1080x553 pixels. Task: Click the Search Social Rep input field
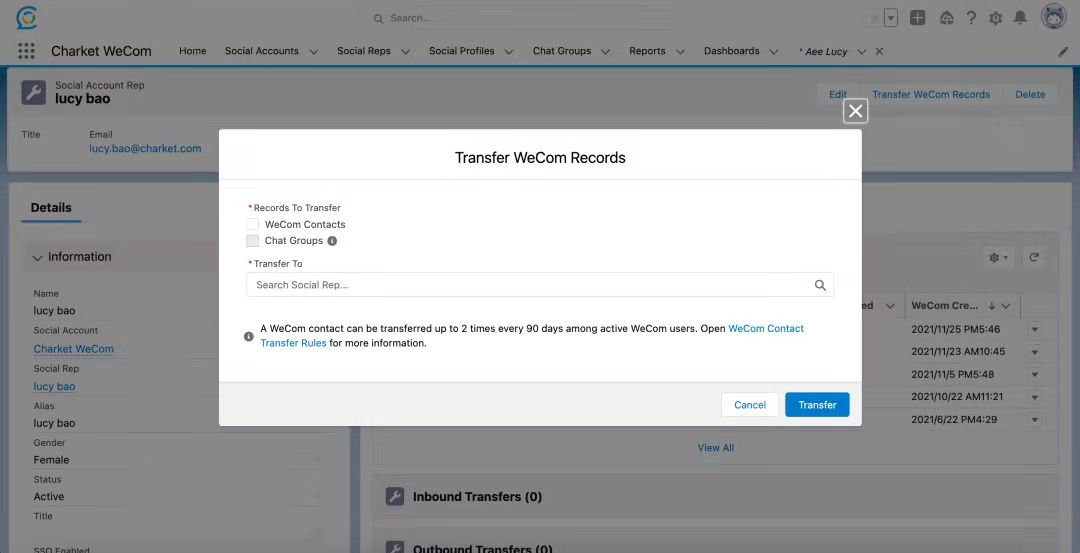[x=530, y=285]
